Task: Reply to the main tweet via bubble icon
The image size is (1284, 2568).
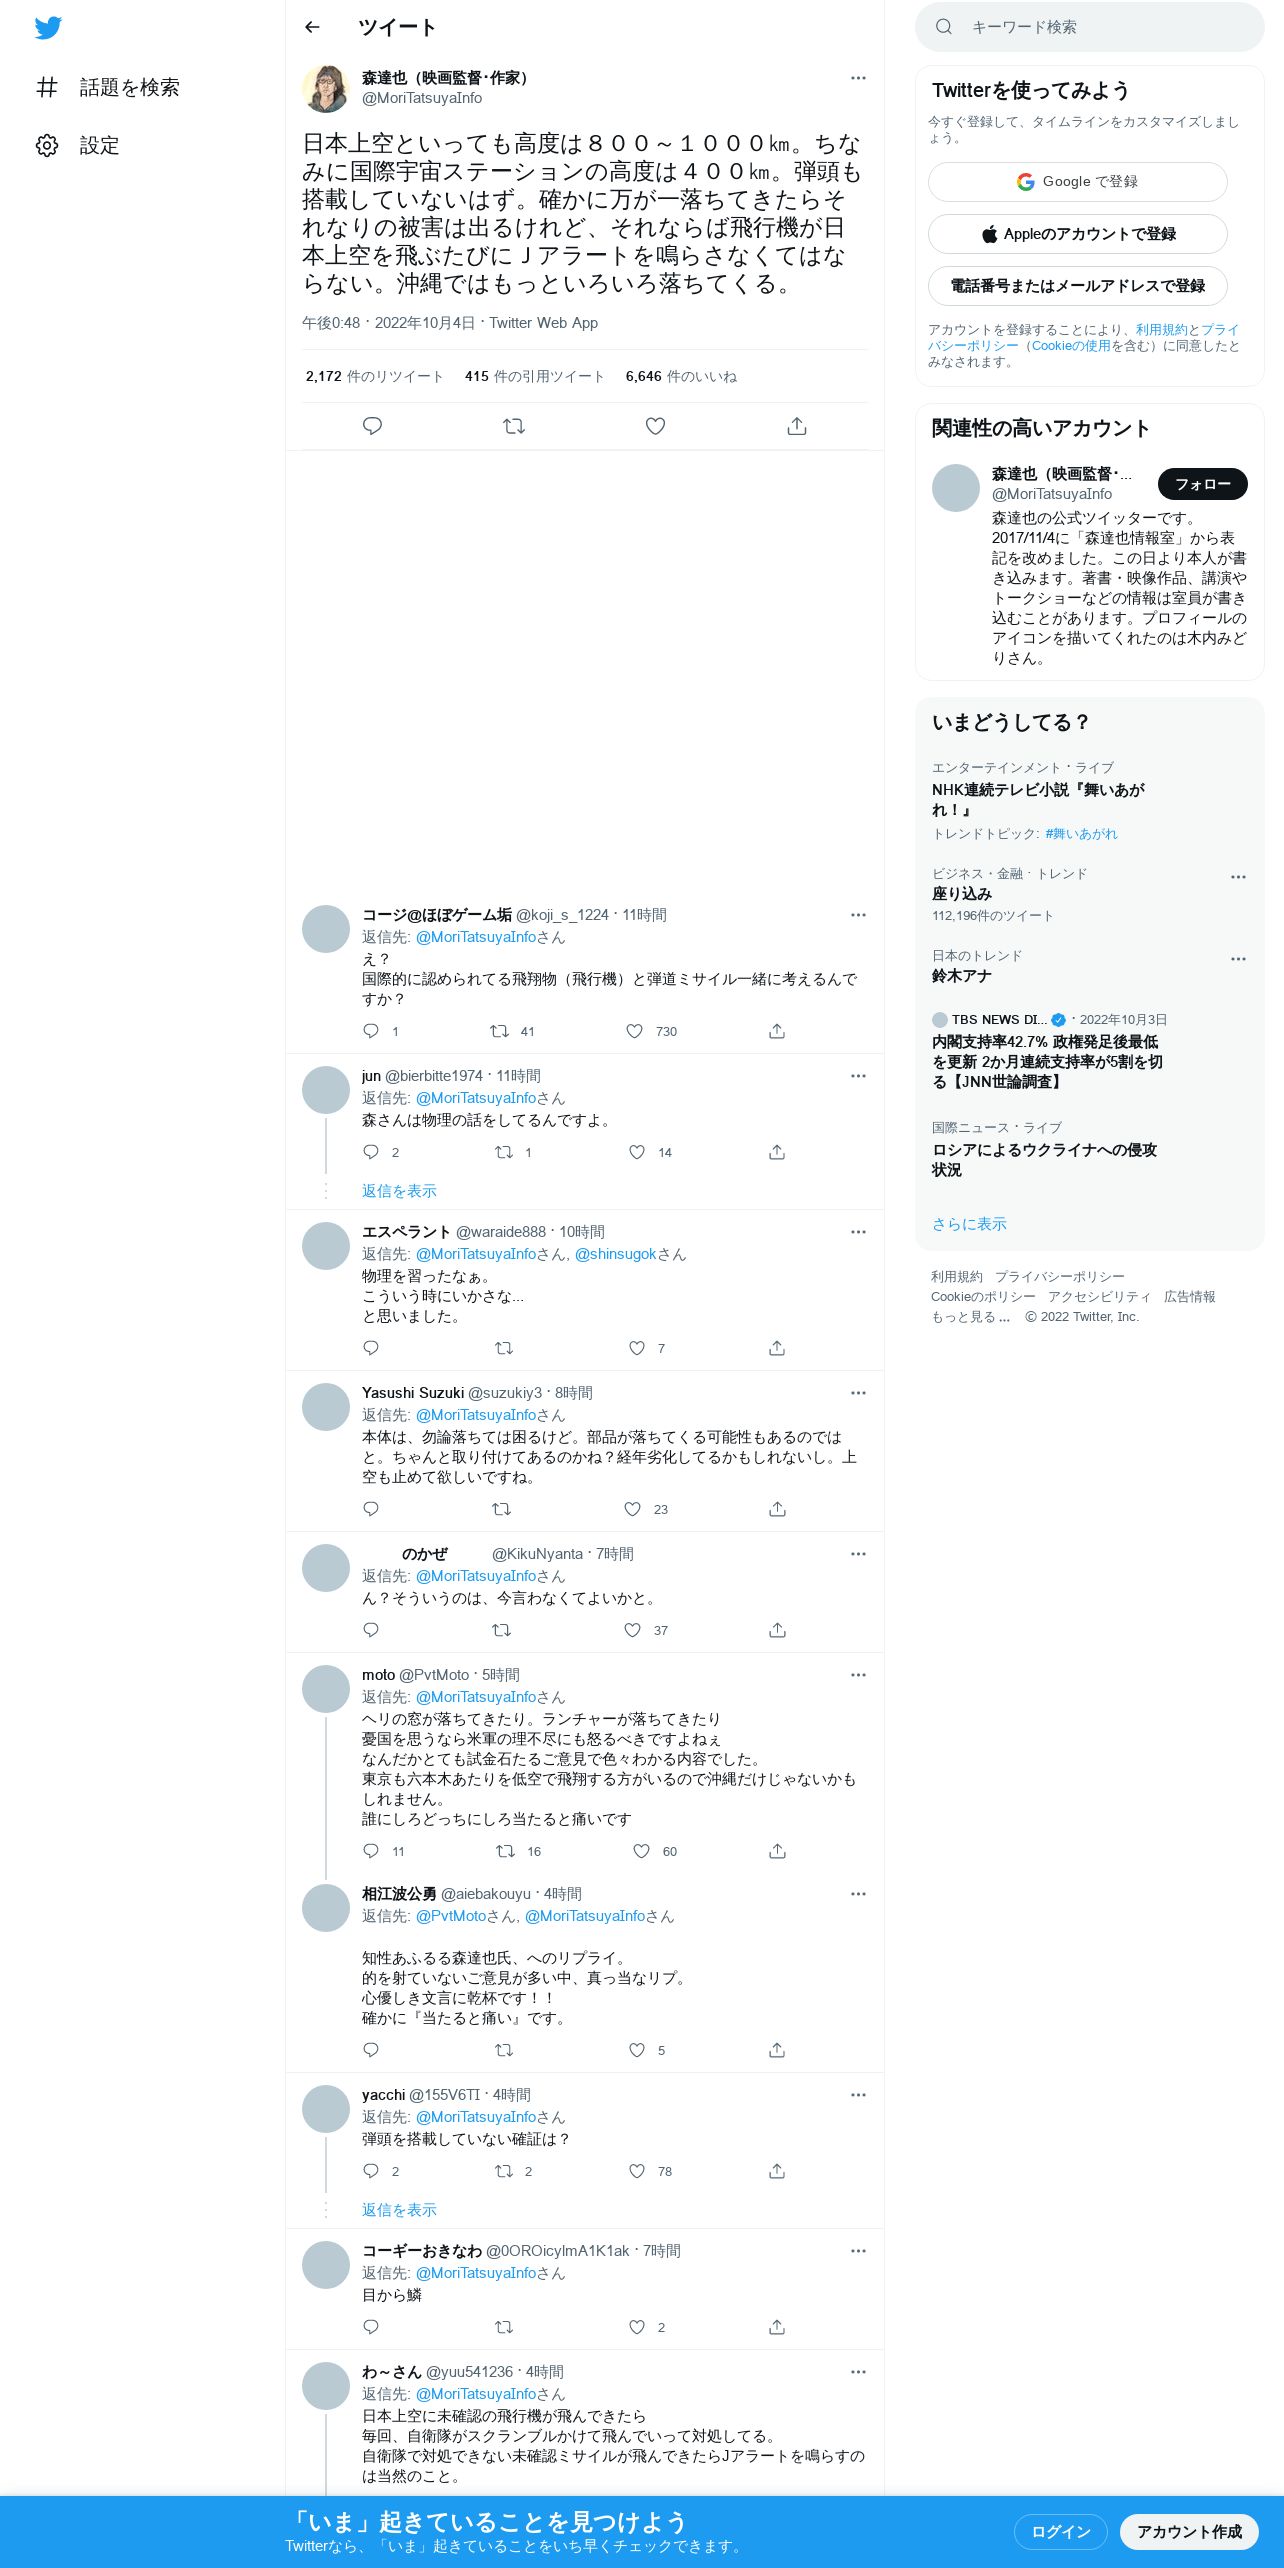Action: click(372, 426)
